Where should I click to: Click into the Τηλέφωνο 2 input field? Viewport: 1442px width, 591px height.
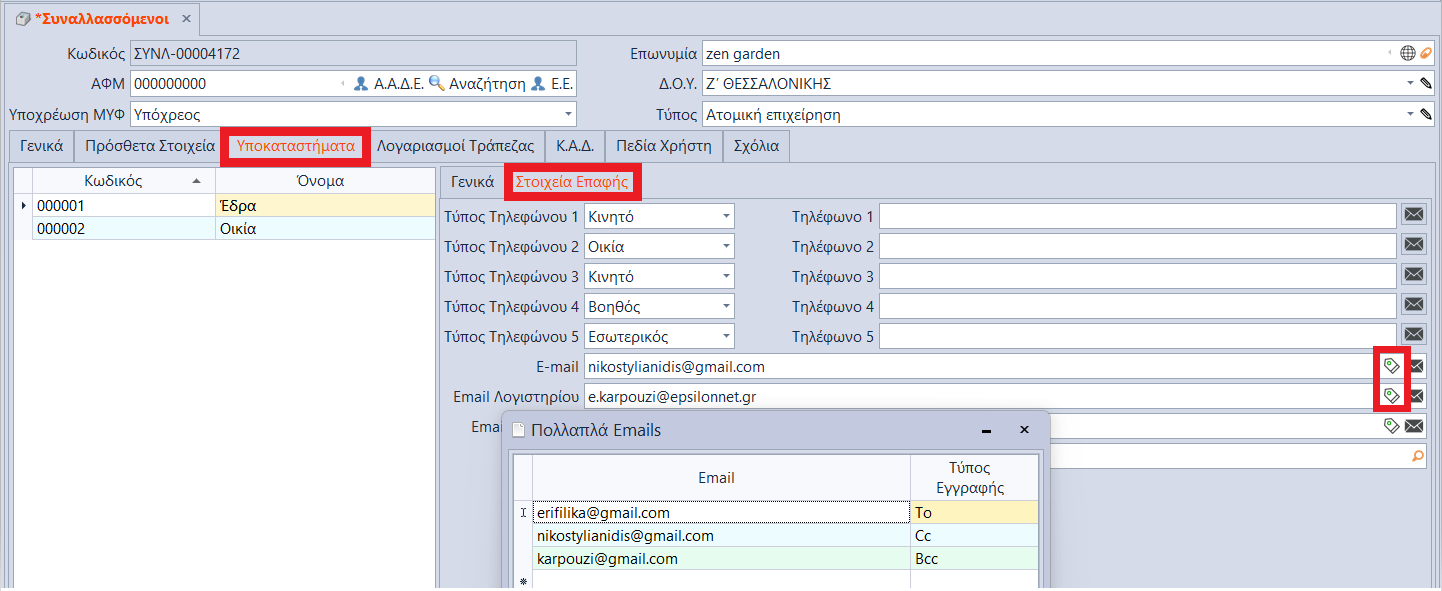tap(1136, 246)
